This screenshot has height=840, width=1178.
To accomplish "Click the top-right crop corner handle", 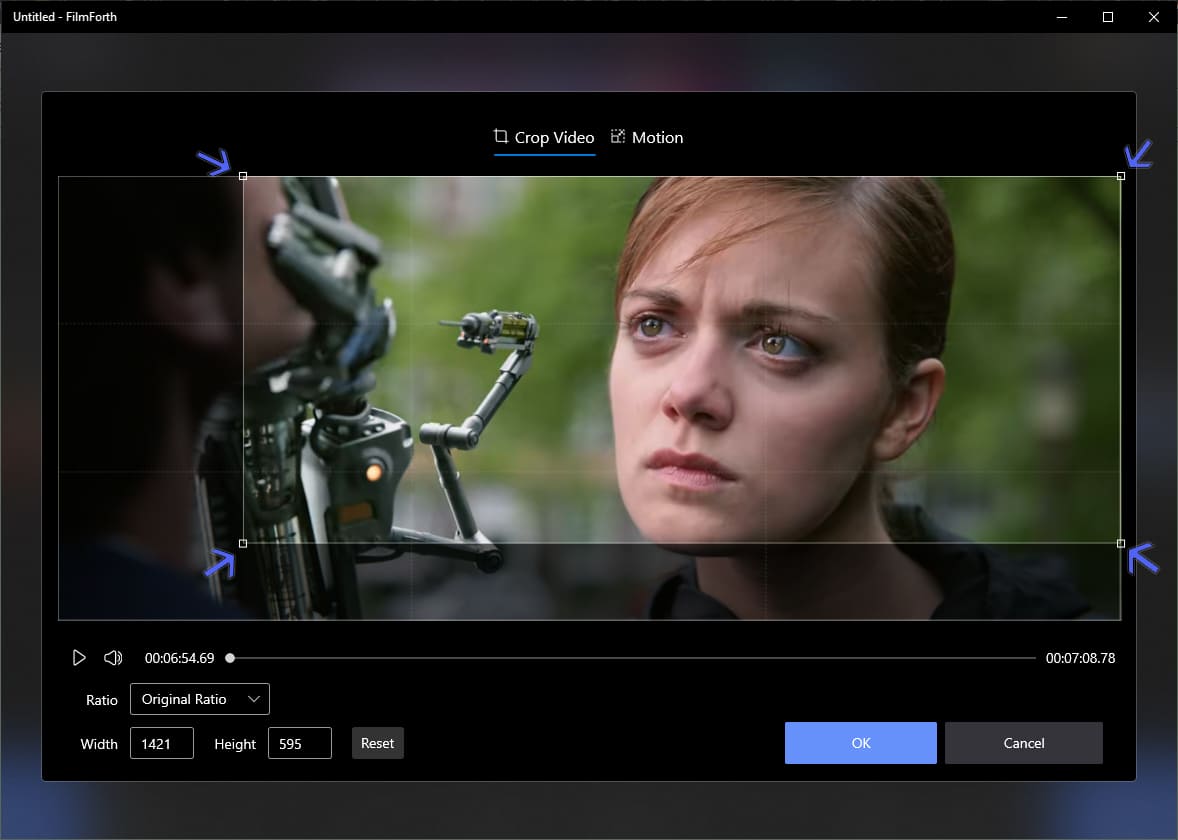I will (x=1121, y=176).
